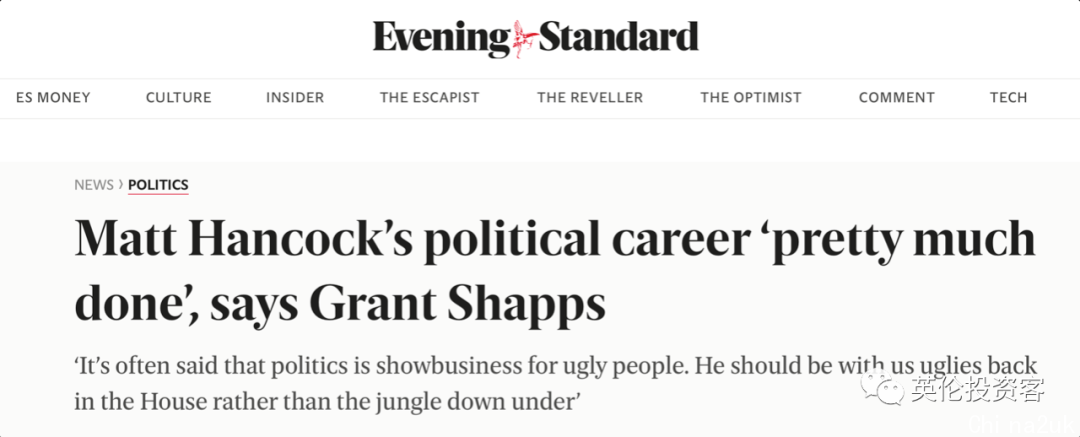The image size is (1080, 437).
Task: Open the COMMENT section
Action: click(x=897, y=98)
